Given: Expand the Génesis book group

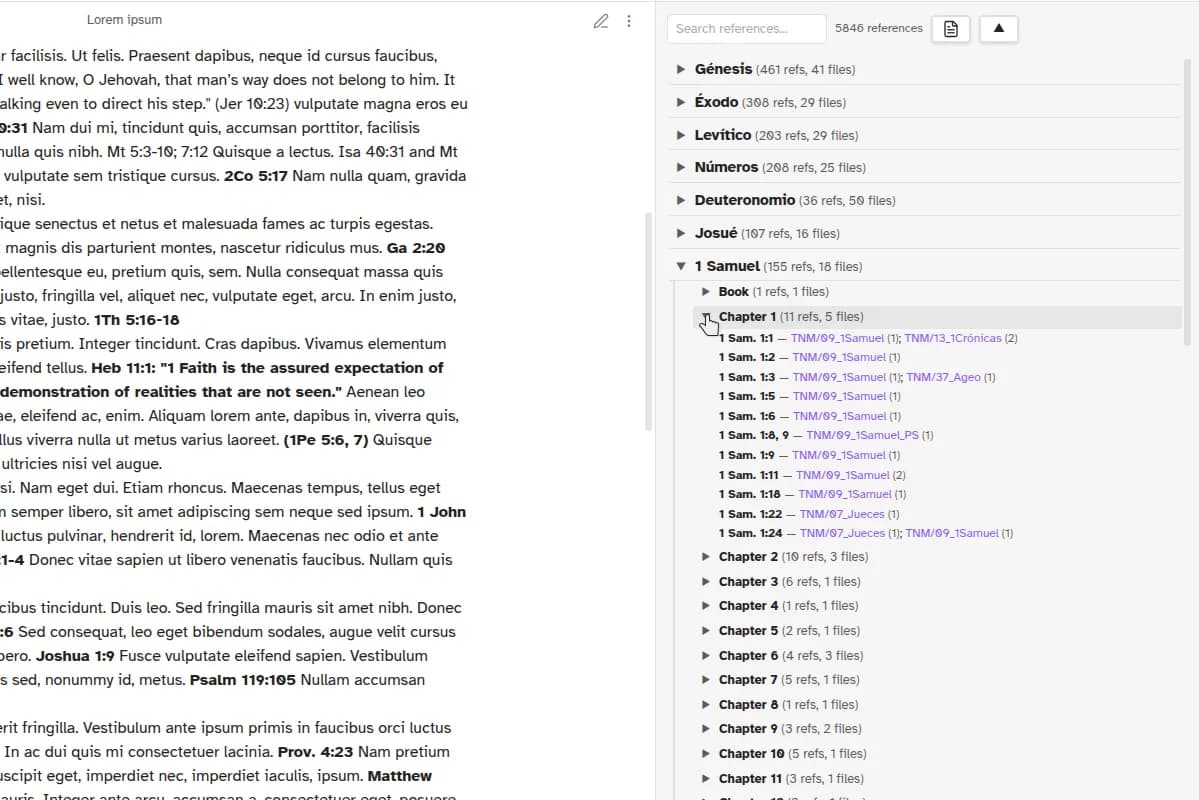Looking at the screenshot, I should tap(681, 70).
